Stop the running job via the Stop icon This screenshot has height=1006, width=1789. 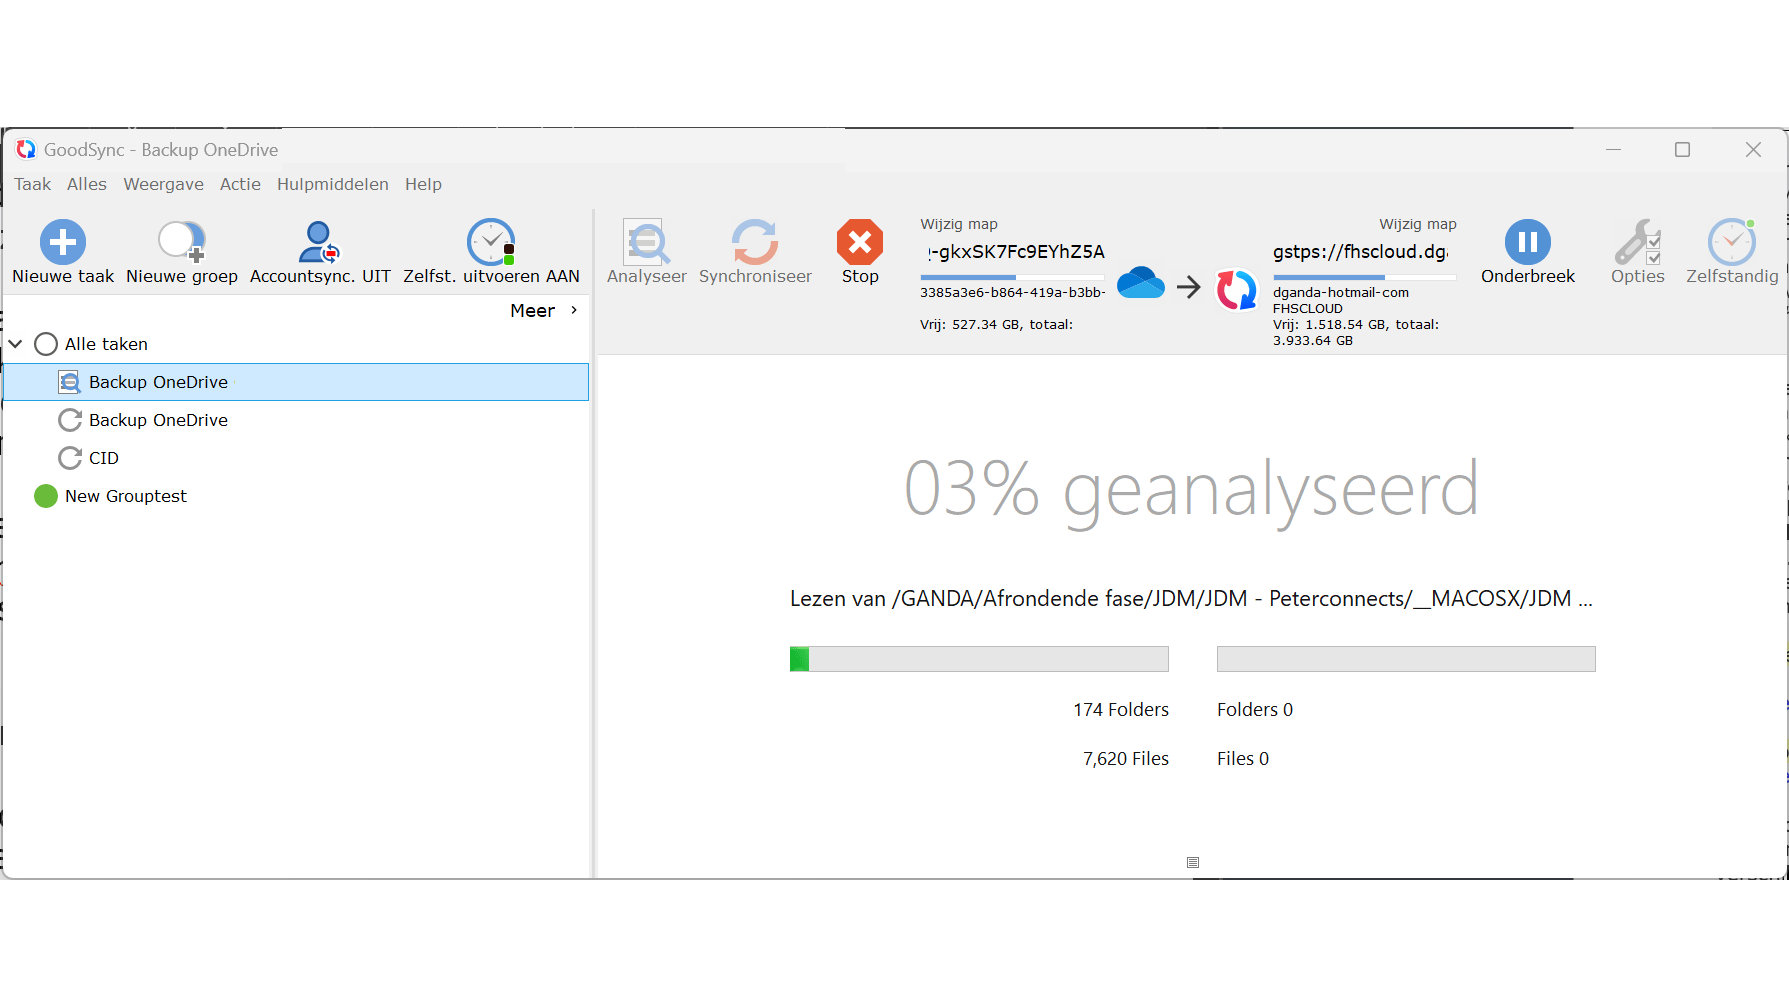point(859,243)
